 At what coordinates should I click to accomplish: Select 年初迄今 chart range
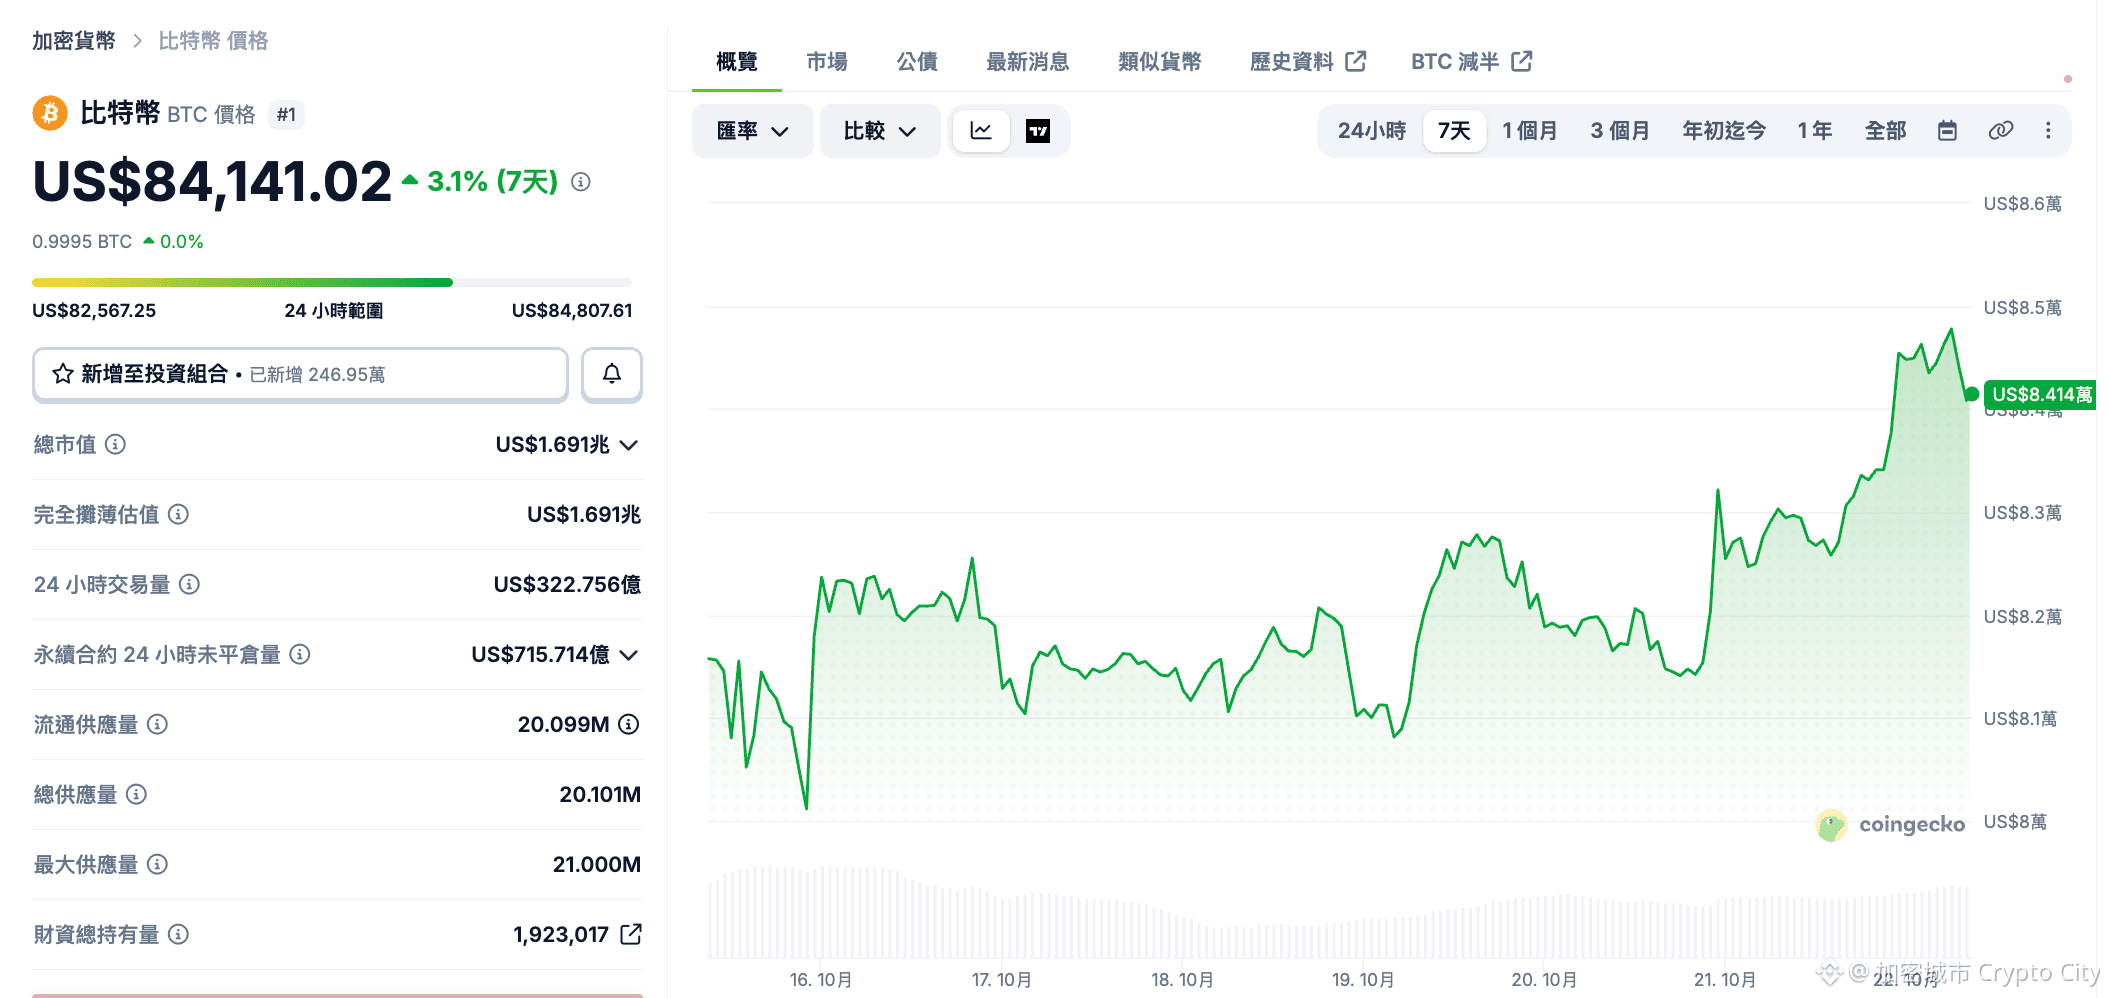(x=1724, y=131)
